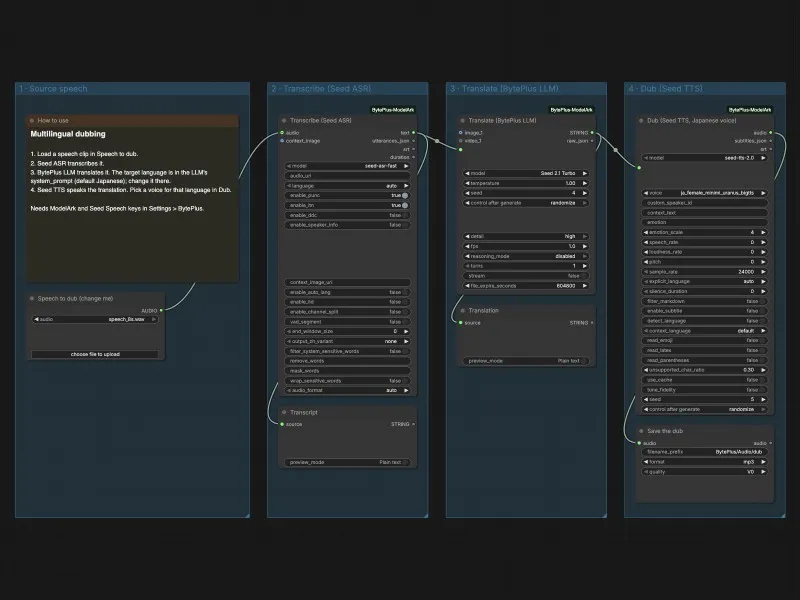Click the link midpoint dot between Translate and Dub

616,150
